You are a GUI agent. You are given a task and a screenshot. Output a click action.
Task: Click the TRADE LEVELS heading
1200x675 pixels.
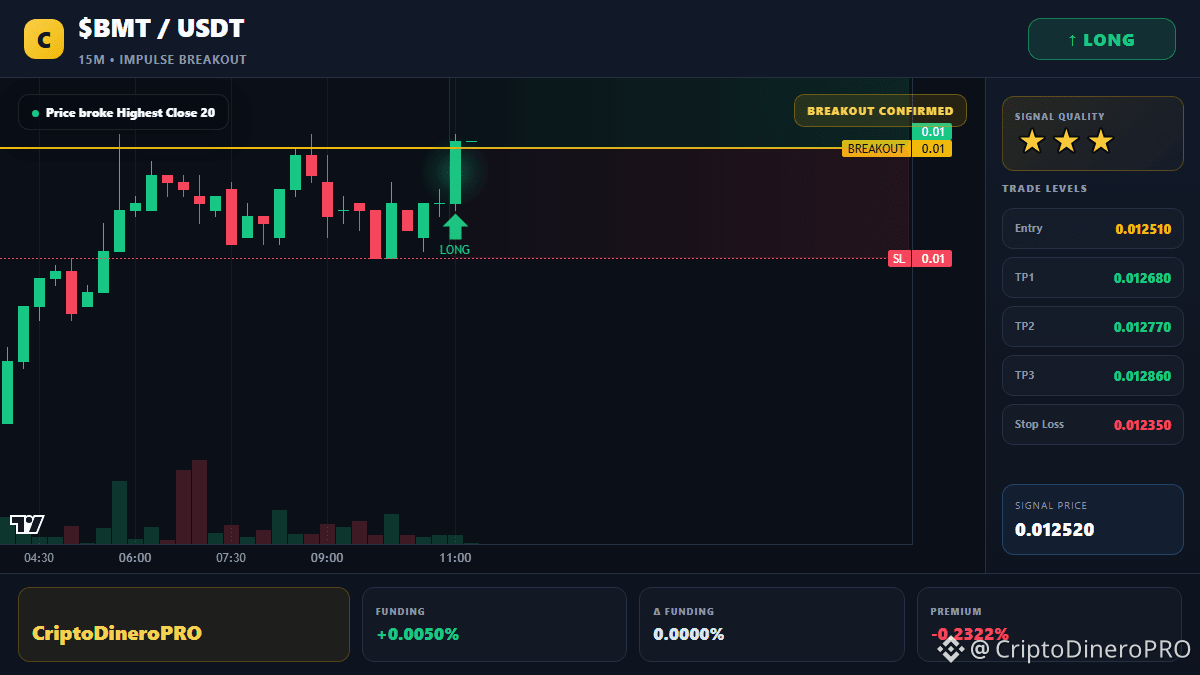1044,188
